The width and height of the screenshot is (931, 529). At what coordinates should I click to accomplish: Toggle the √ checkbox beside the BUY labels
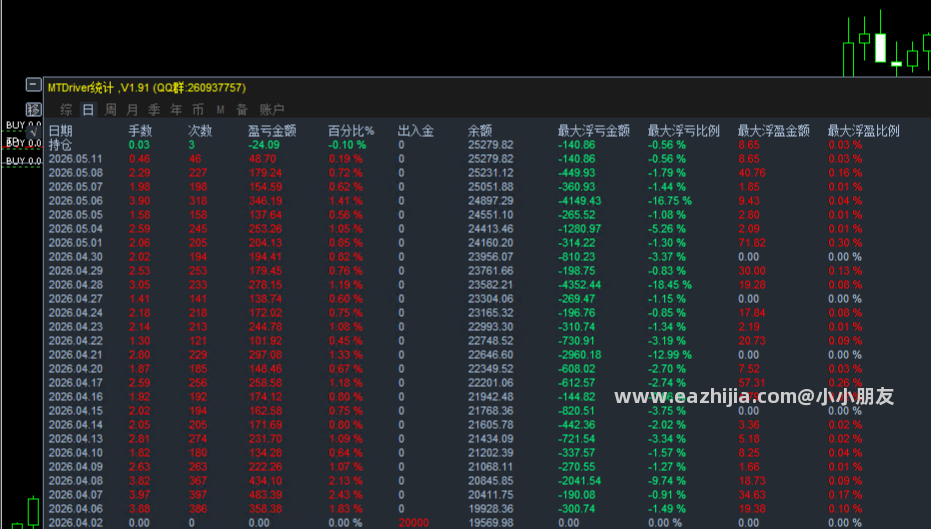pyautogui.click(x=34, y=131)
